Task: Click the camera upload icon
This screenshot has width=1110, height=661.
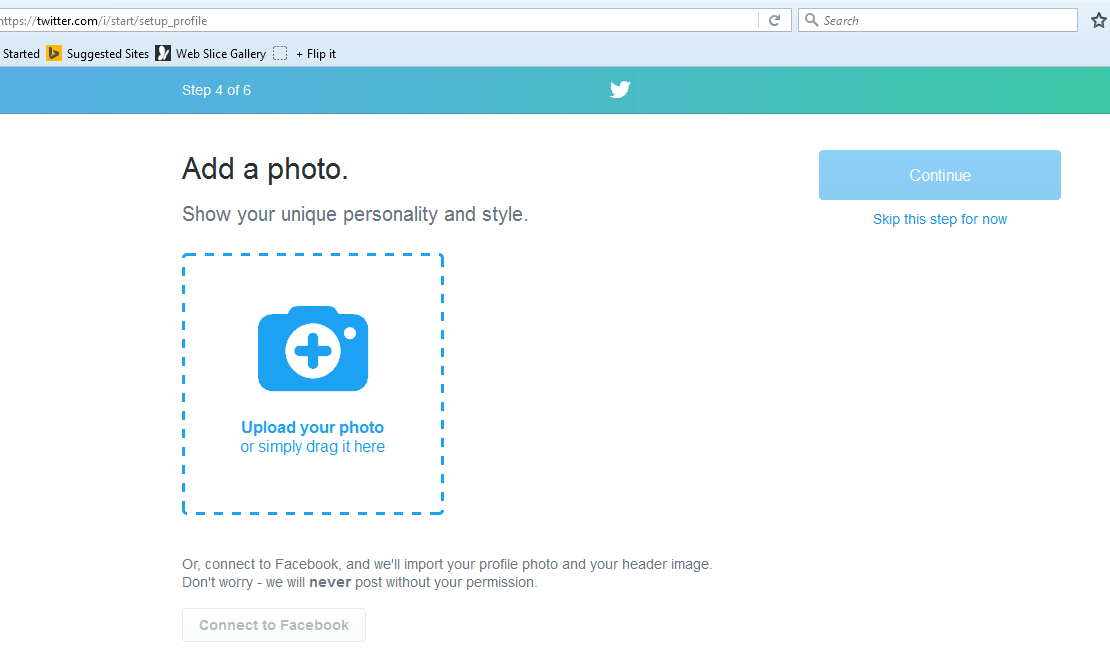Action: coord(313,348)
